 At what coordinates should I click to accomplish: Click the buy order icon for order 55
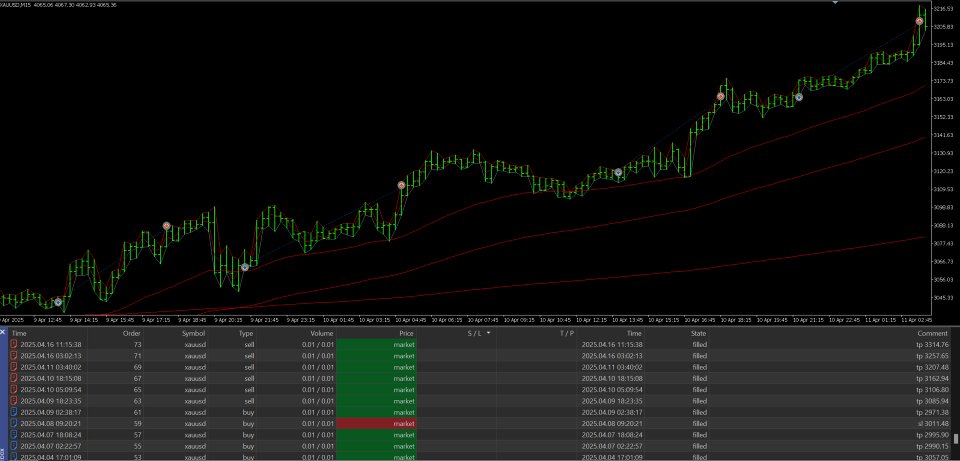[14, 446]
